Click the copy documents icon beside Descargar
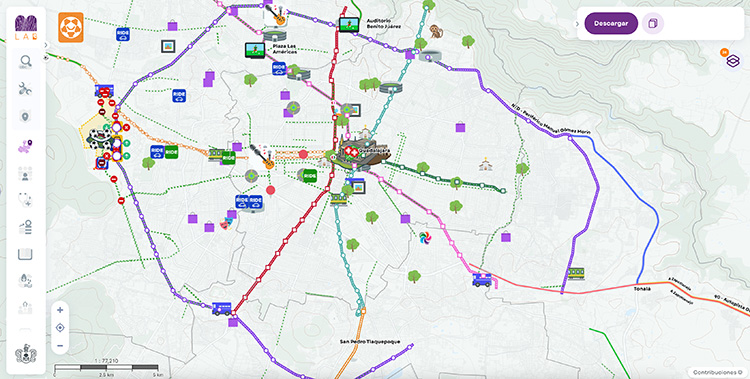 tap(652, 23)
